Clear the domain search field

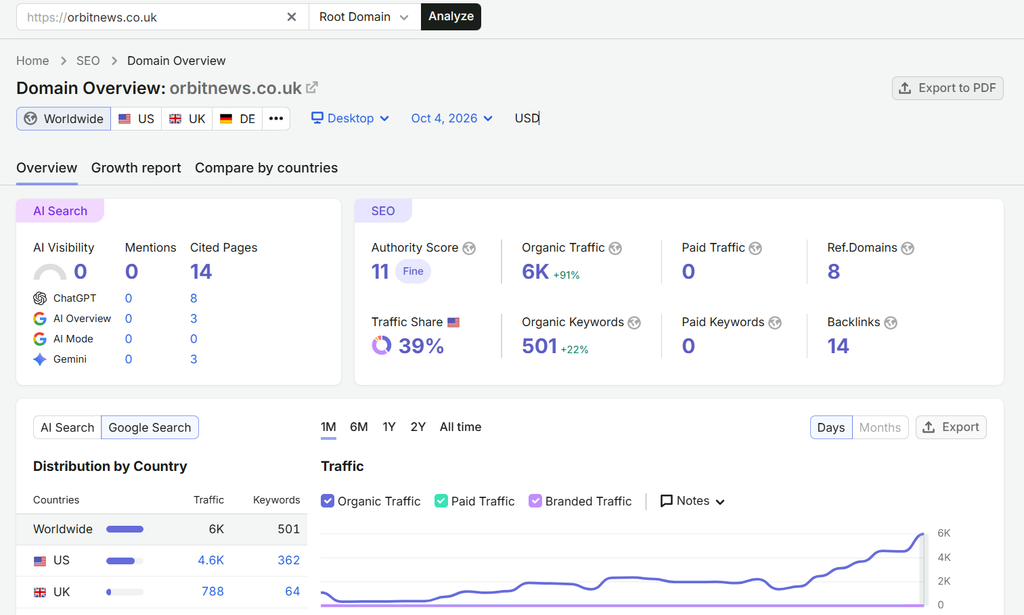291,17
